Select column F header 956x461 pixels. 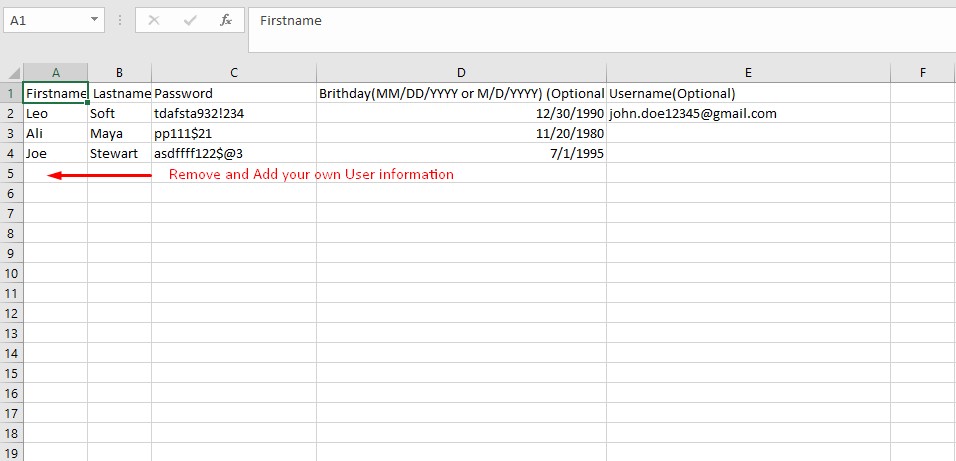point(923,73)
